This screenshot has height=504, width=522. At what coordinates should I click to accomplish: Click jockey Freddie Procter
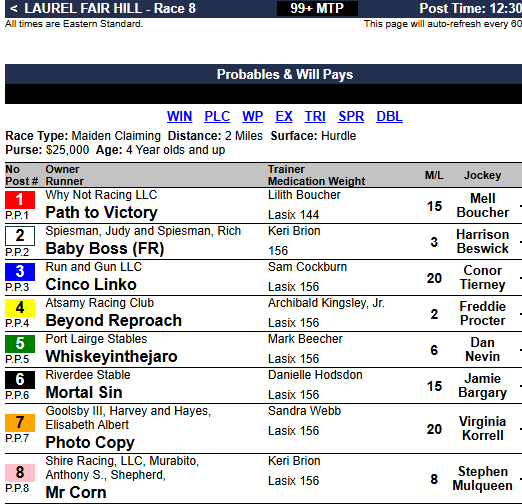pyautogui.click(x=483, y=314)
